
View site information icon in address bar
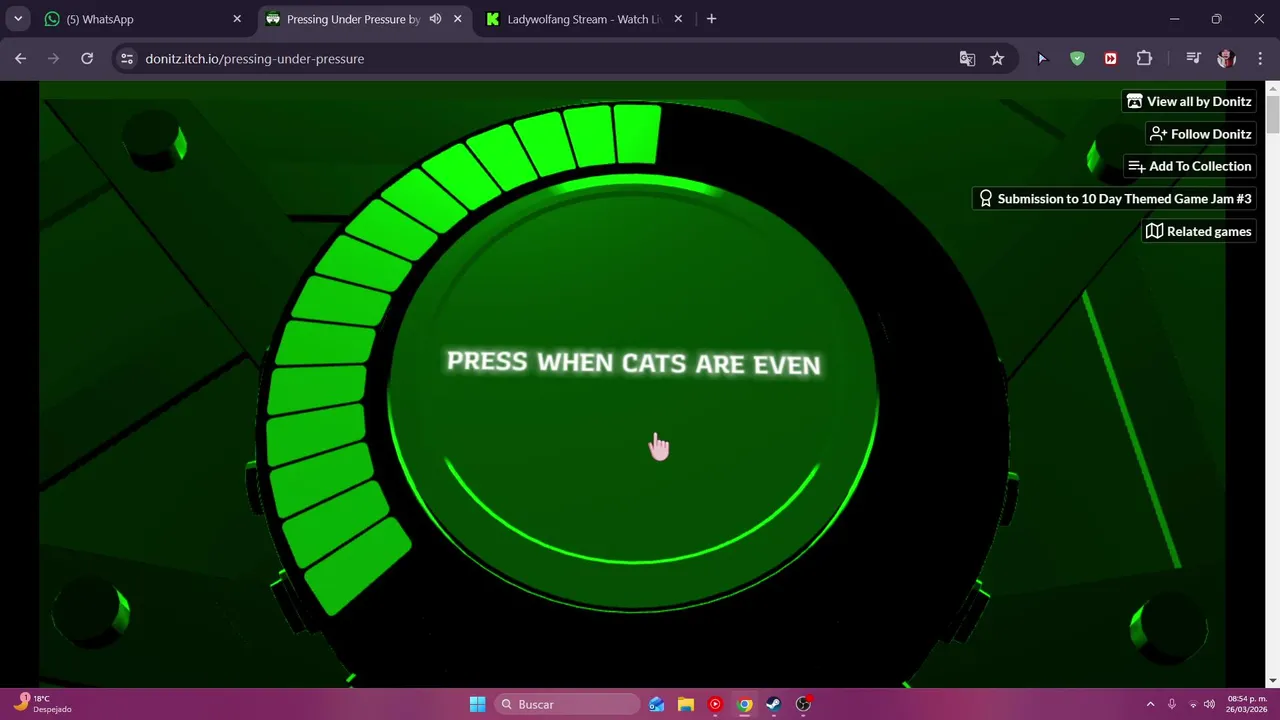pyautogui.click(x=126, y=59)
